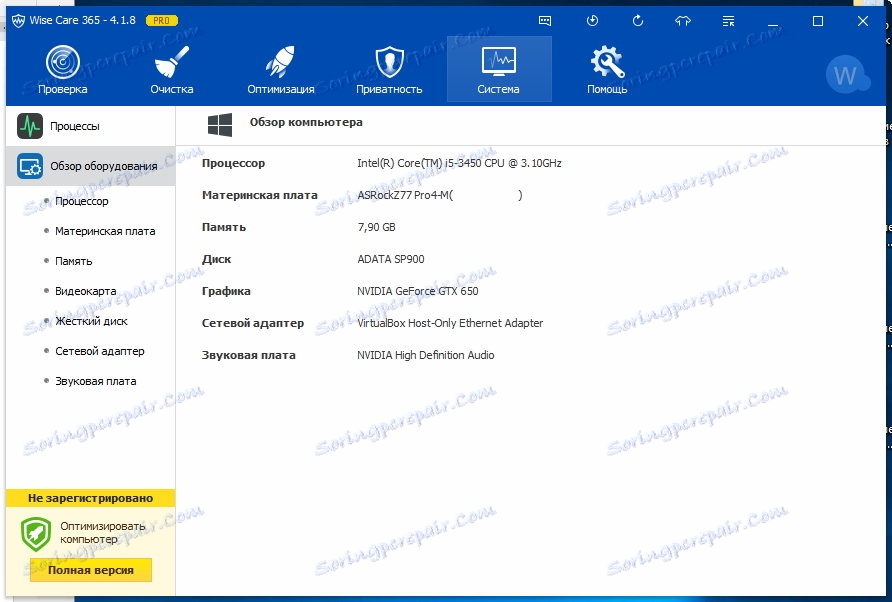The width and height of the screenshot is (892, 602).
Task: Click the Wise Care 365 shield logo
Action: (x=18, y=21)
